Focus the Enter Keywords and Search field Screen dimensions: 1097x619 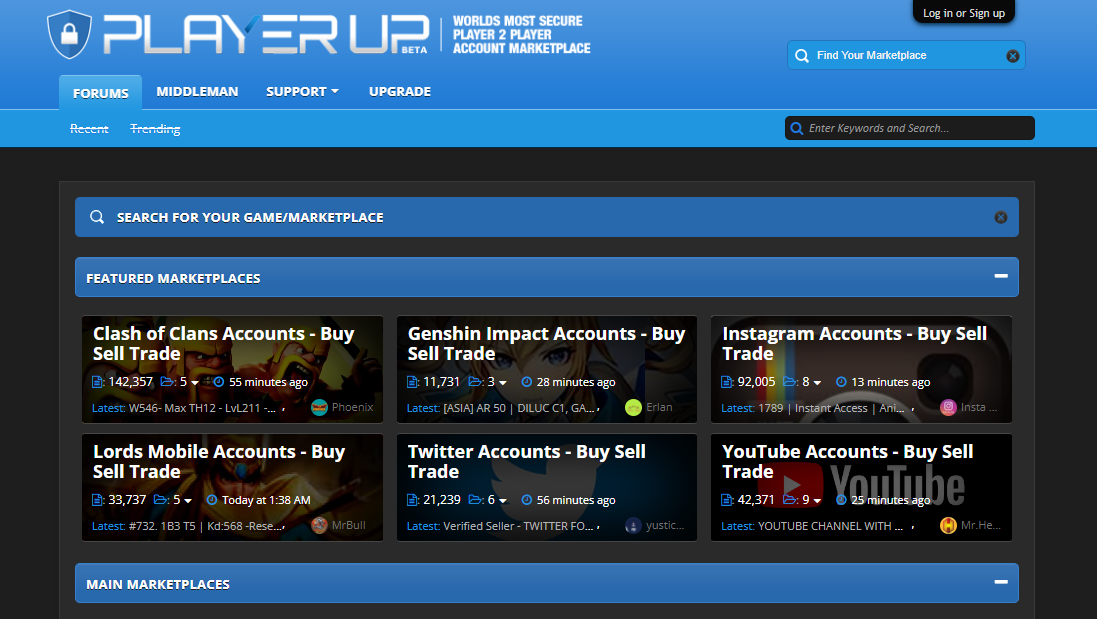pyautogui.click(x=910, y=128)
